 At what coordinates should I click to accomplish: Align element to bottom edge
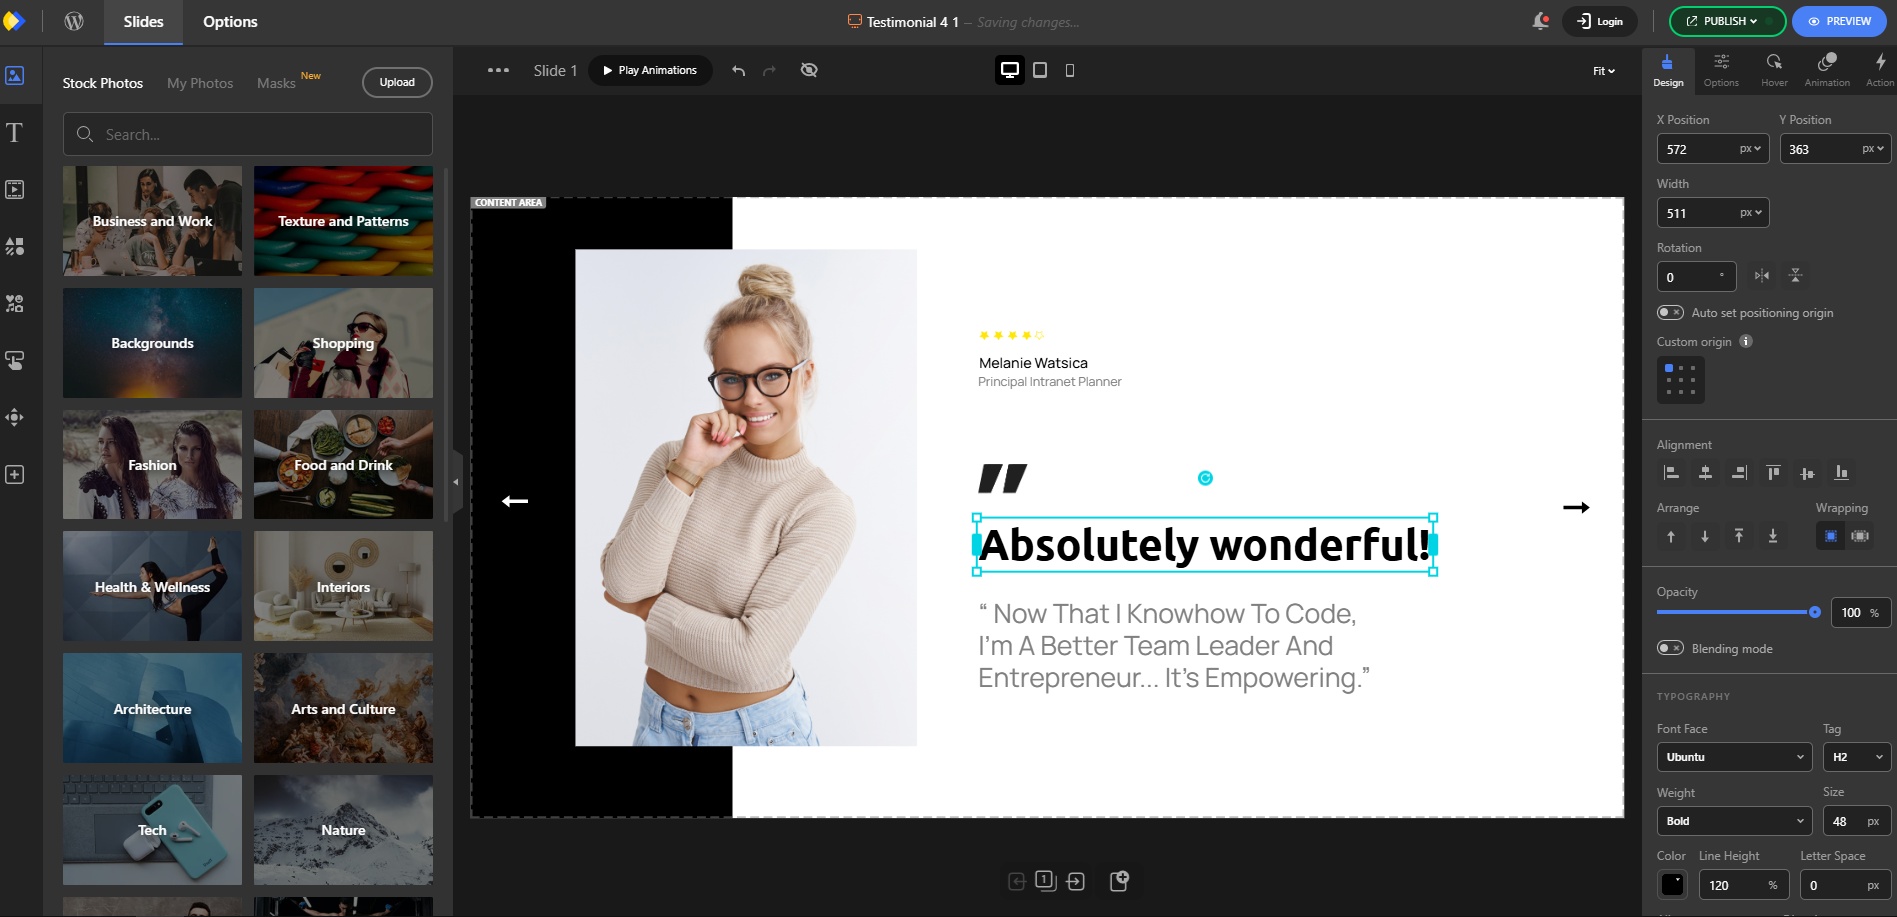point(1841,473)
